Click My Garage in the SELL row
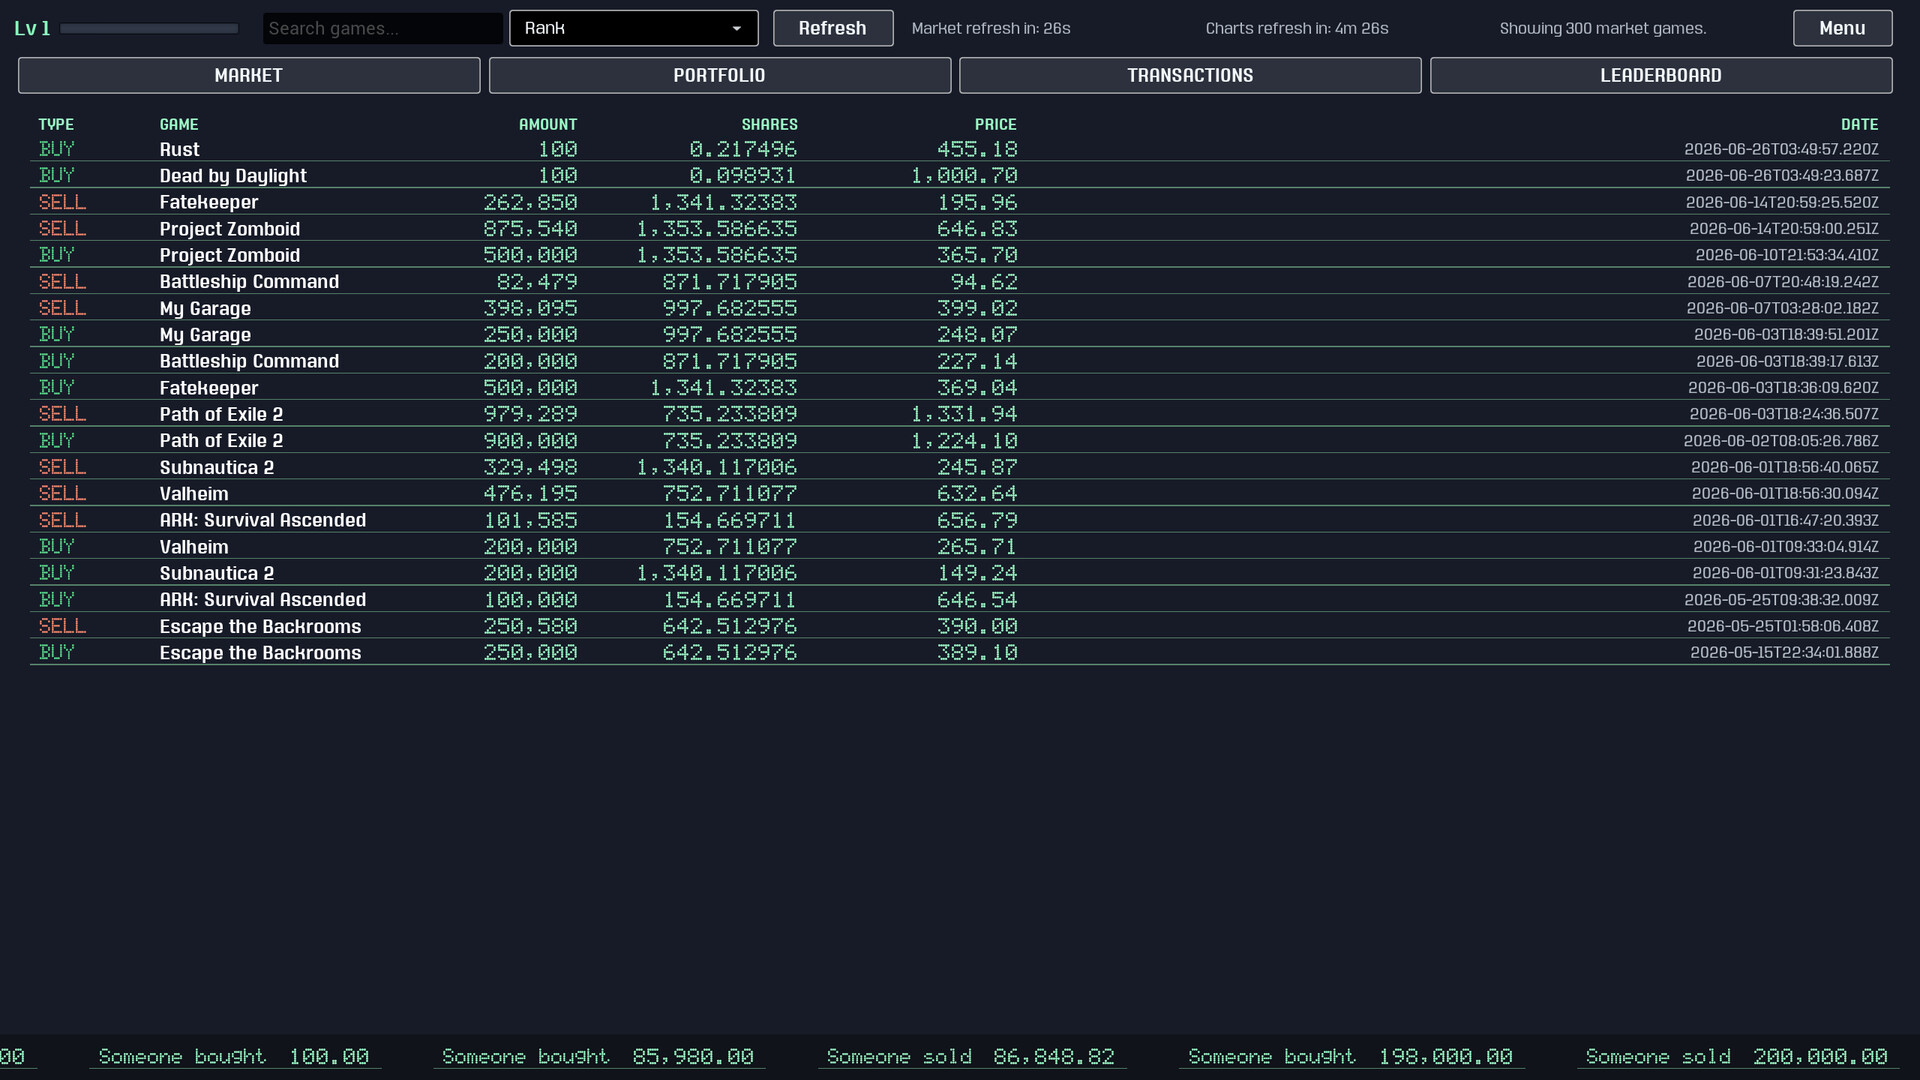 [205, 308]
